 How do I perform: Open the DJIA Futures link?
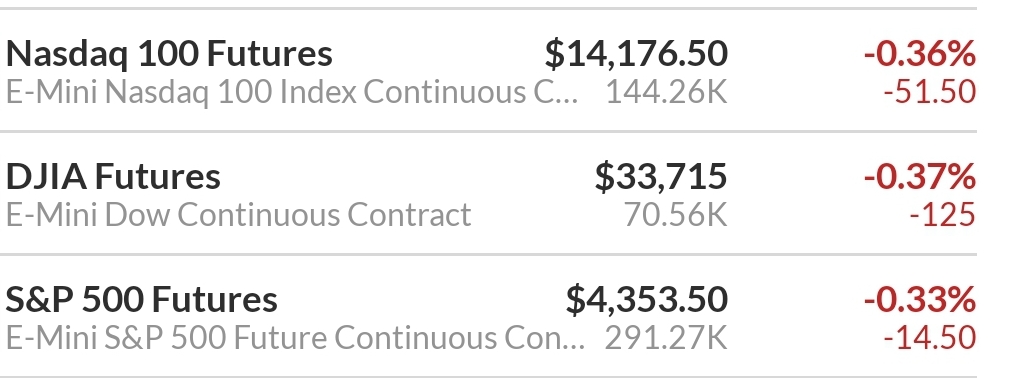pyautogui.click(x=114, y=176)
